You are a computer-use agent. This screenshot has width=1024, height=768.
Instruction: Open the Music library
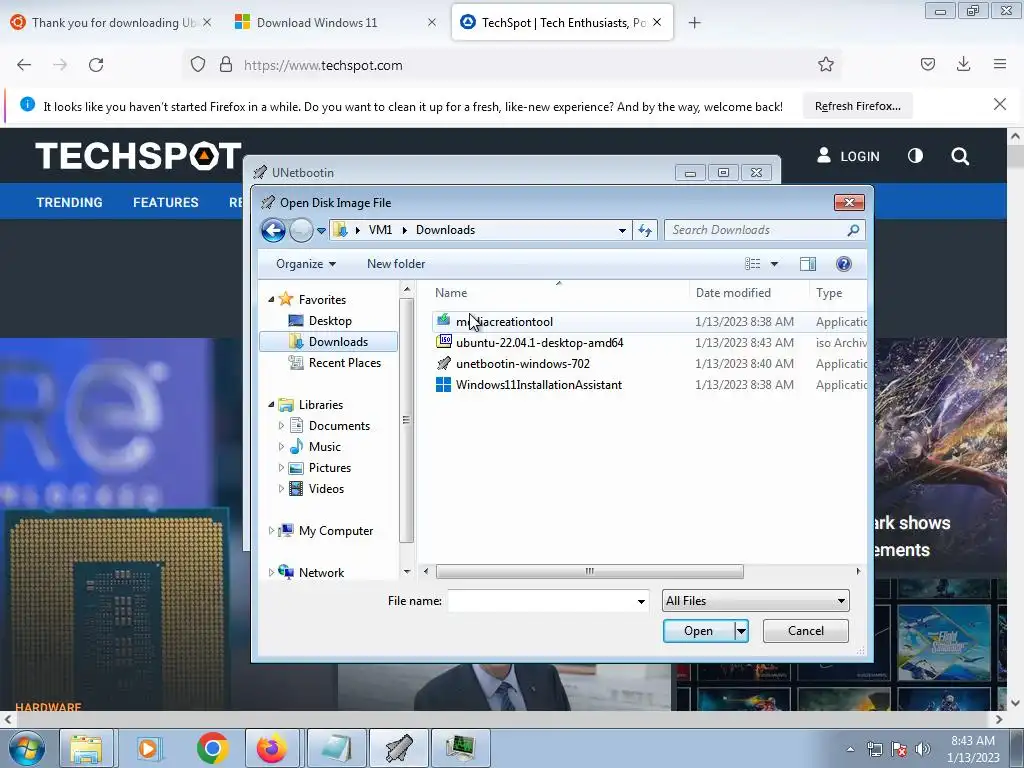click(x=325, y=447)
